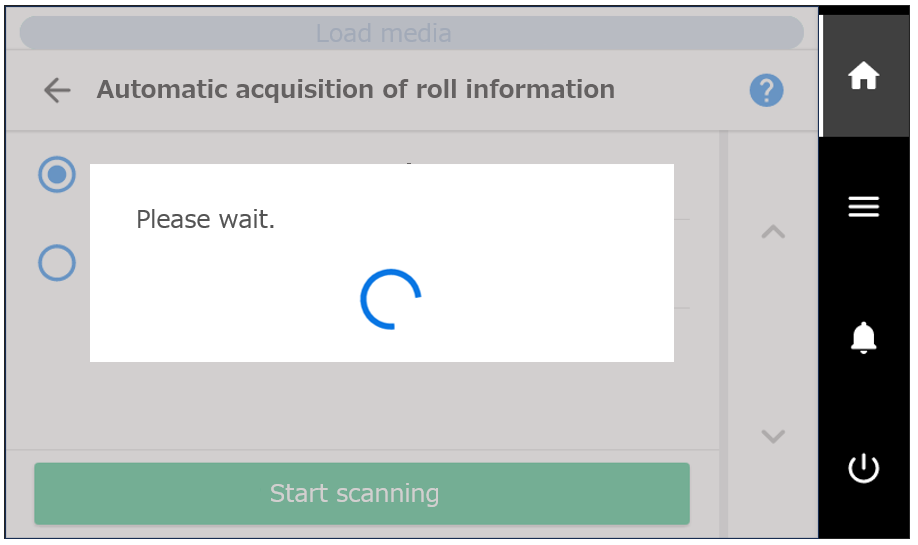Select the second empty radio button
918x545 pixels.
[x=57, y=262]
